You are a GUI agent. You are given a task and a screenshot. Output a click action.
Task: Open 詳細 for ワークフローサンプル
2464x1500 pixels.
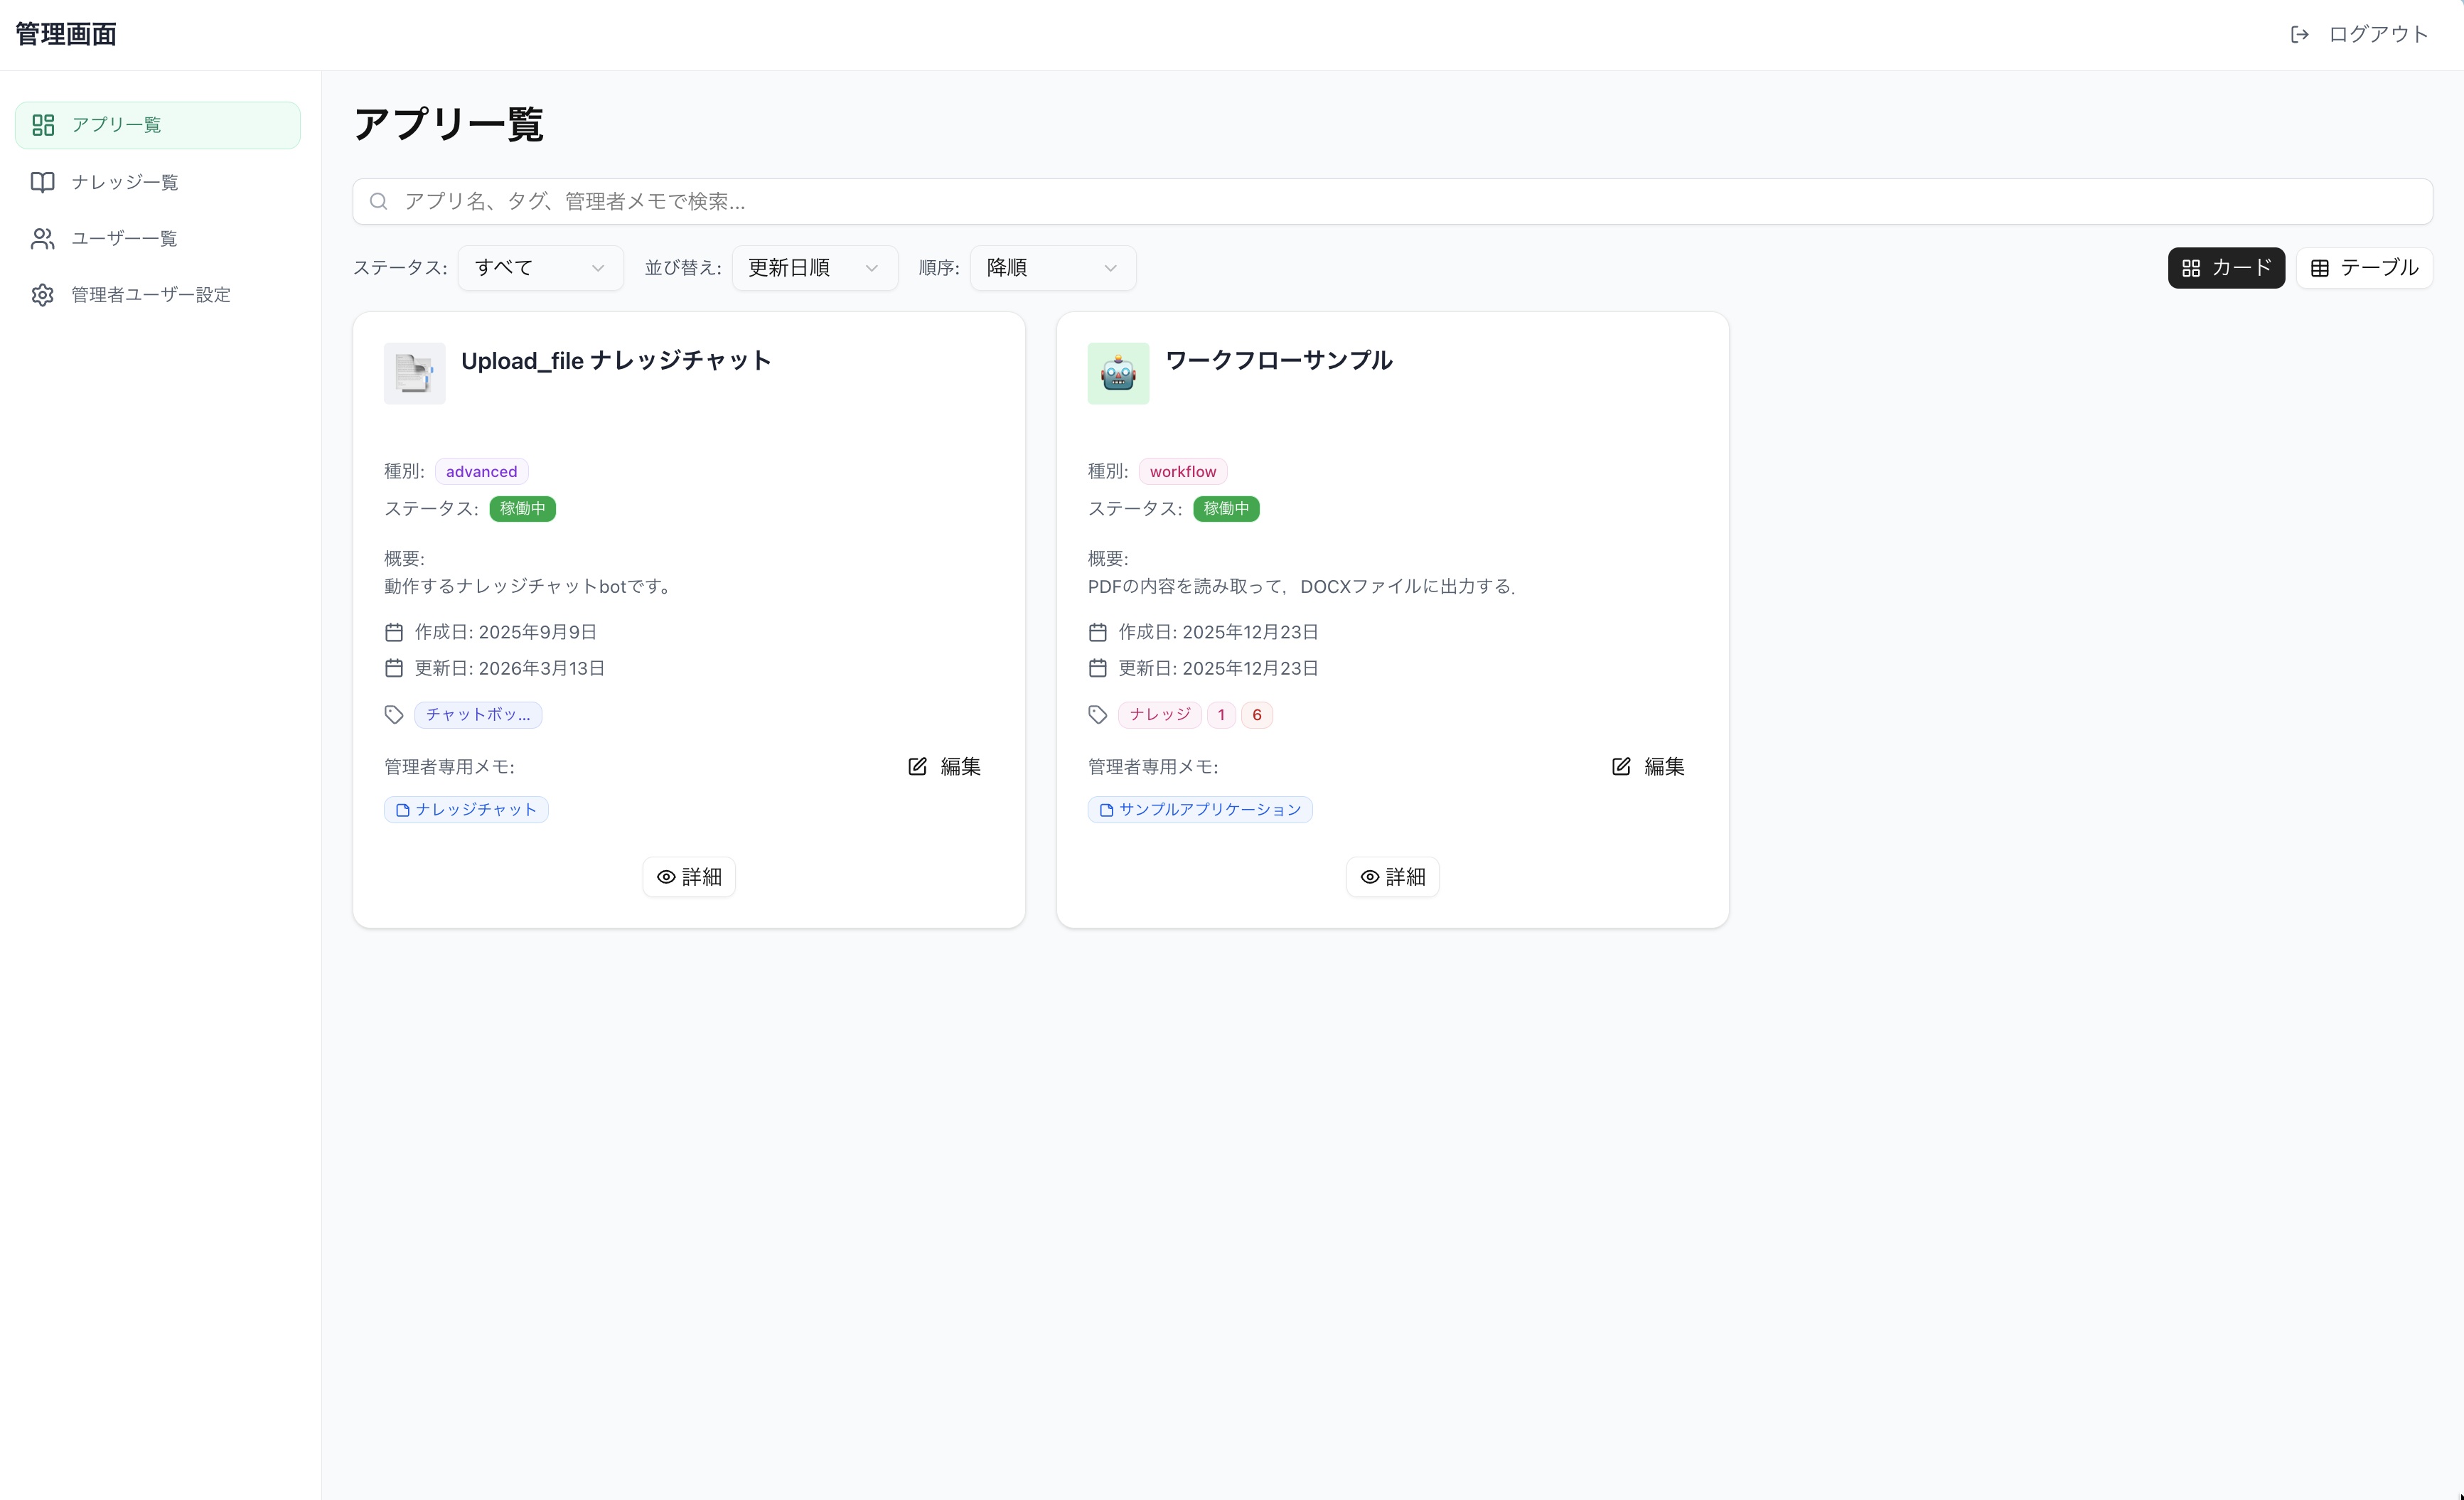(x=1392, y=877)
